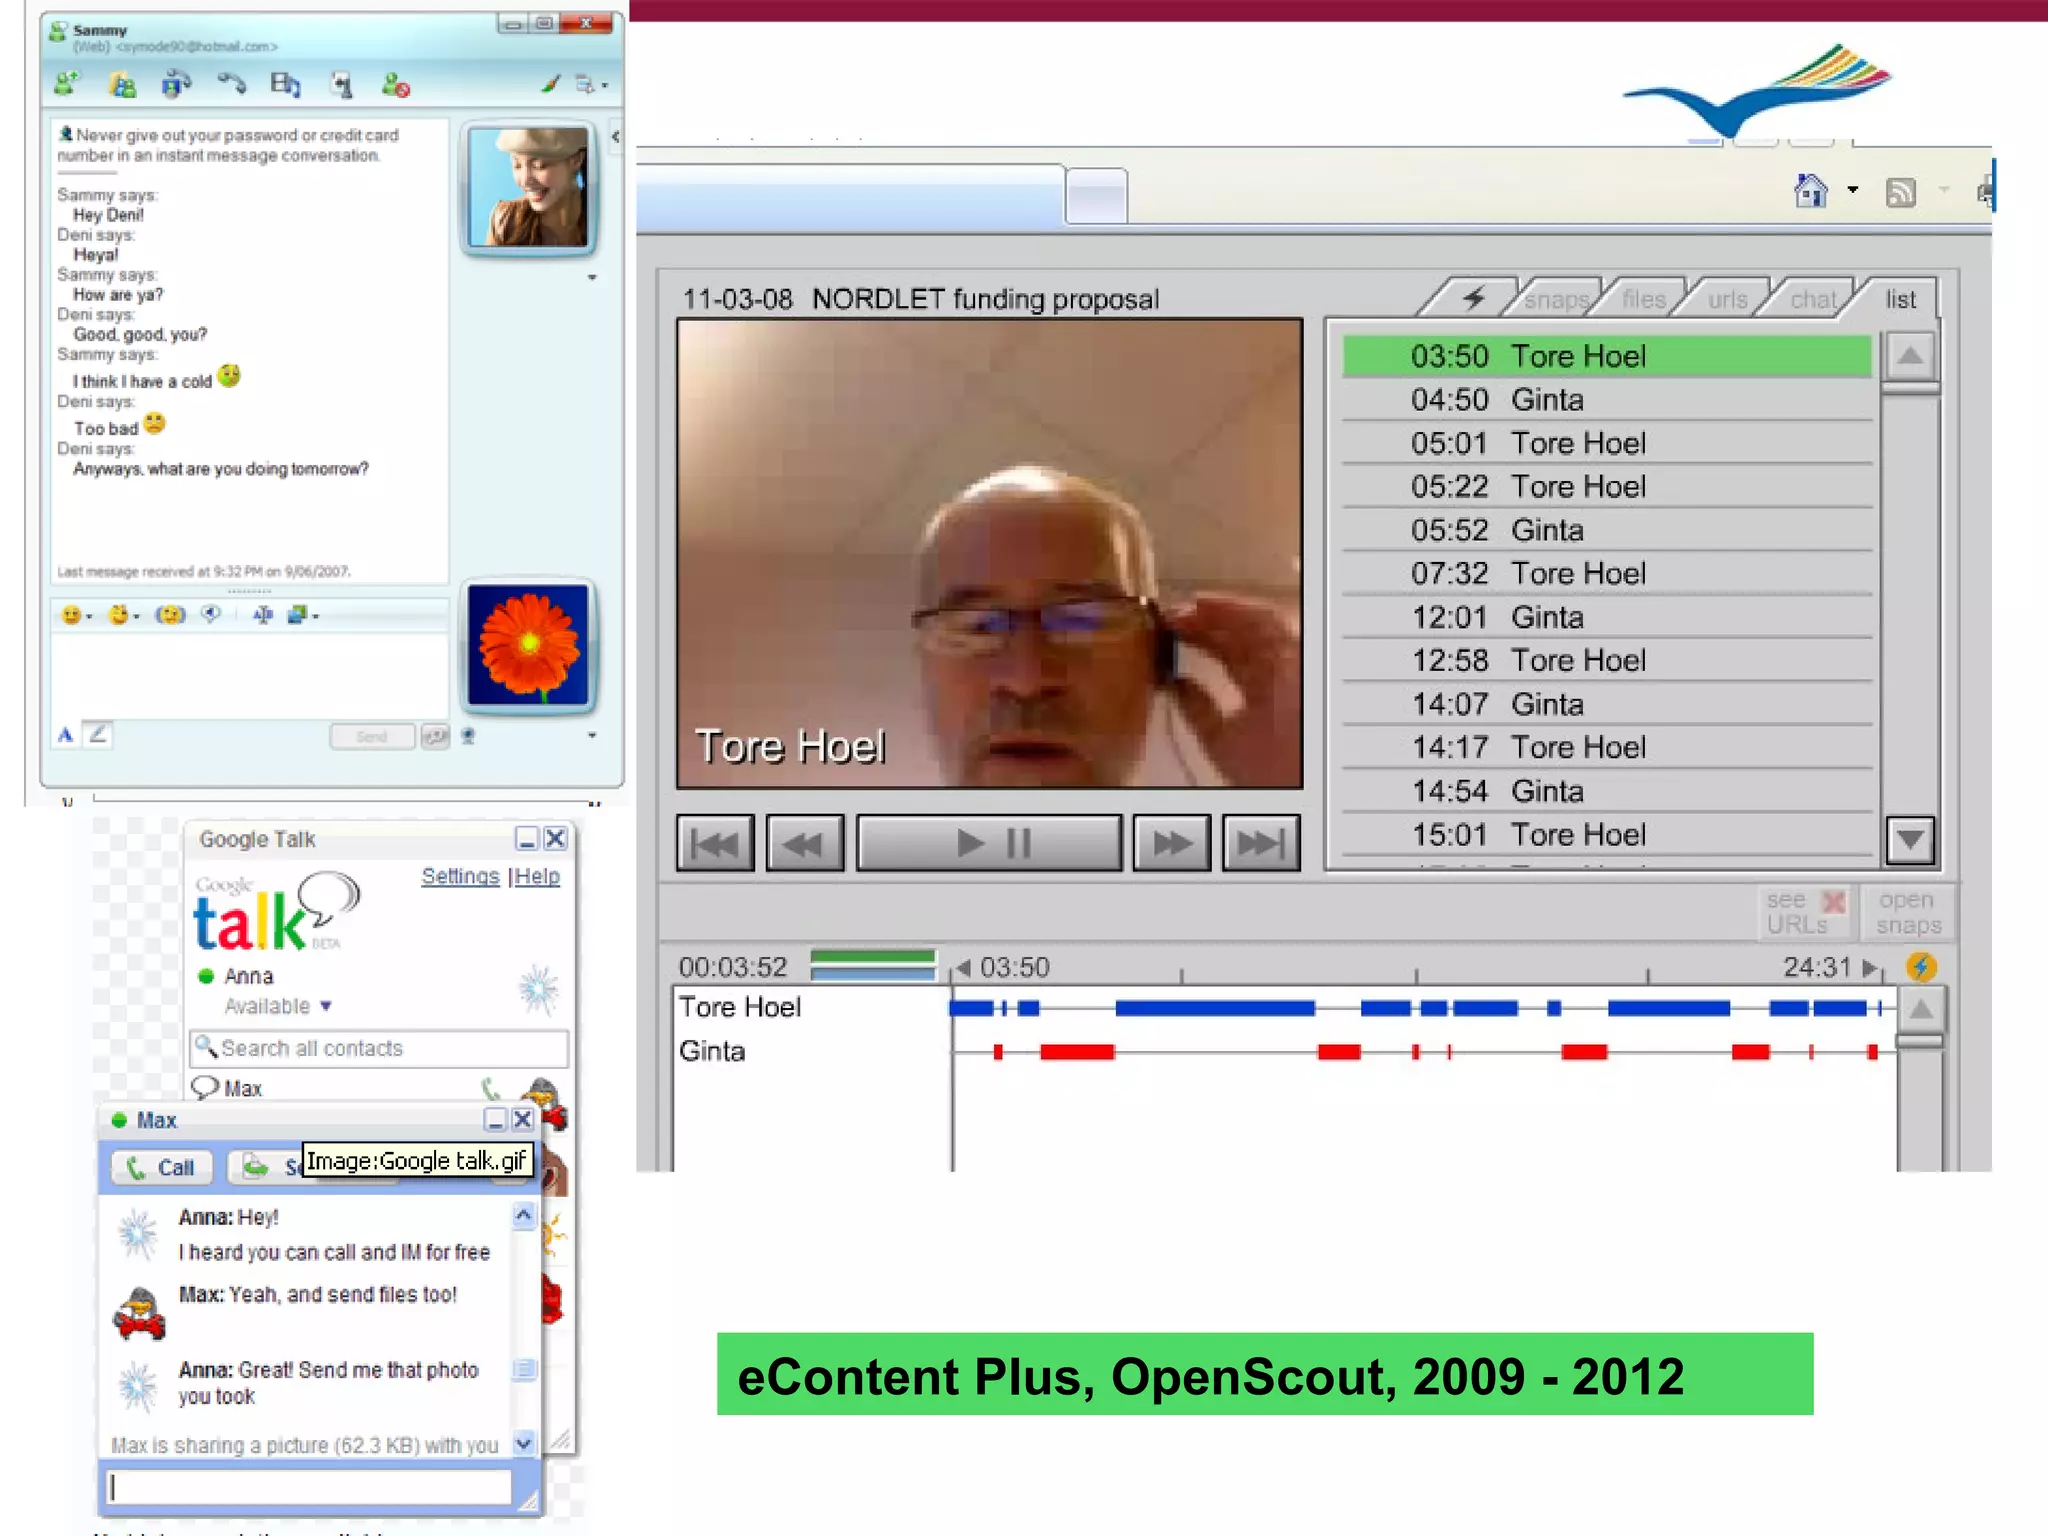Open webcam icon below the flower picture
2048x1536 pixels.
467,737
